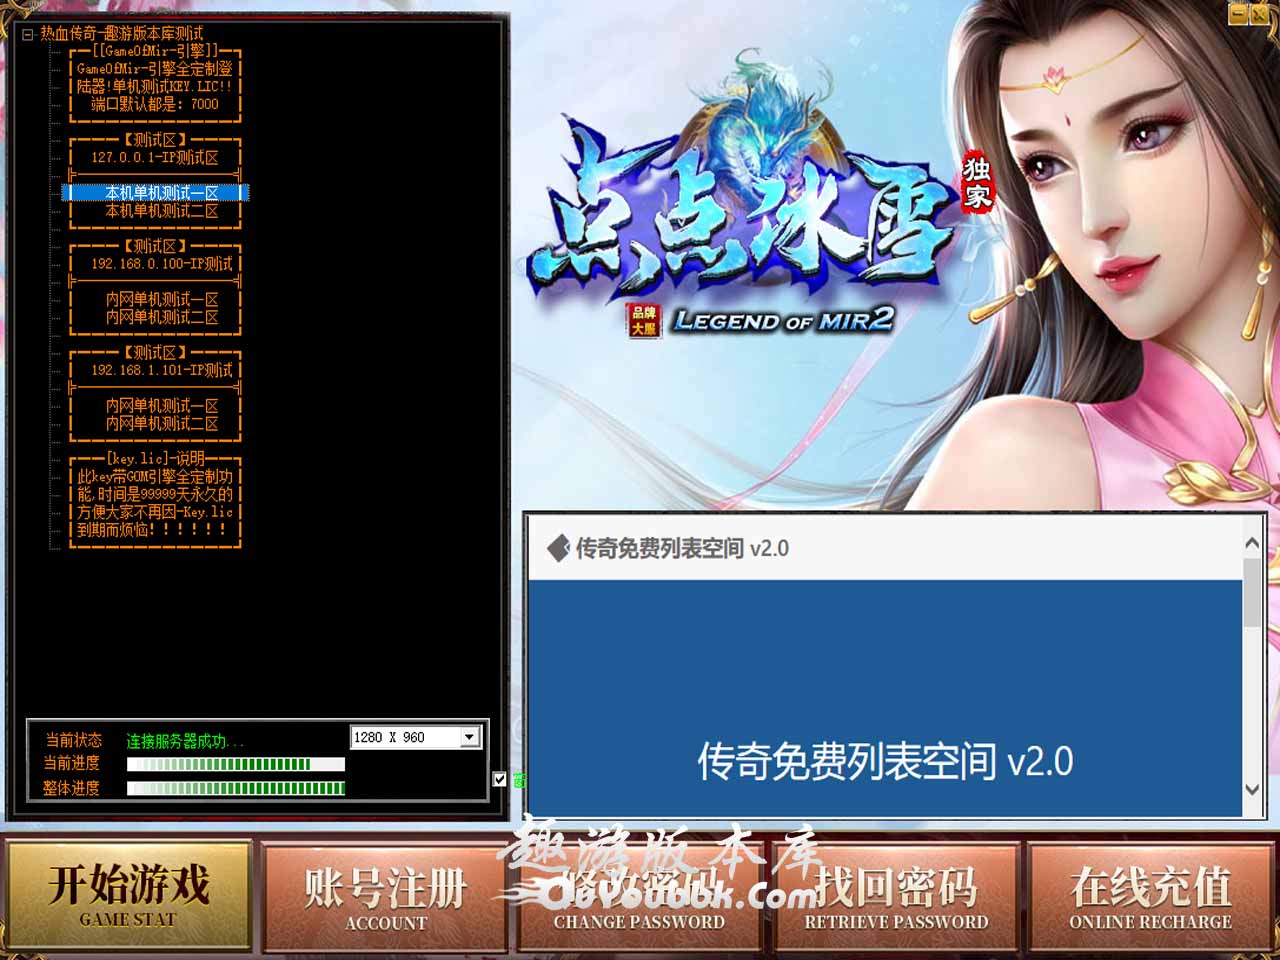Open 在线充值 Online Recharge
The height and width of the screenshot is (960, 1280).
tap(1150, 895)
